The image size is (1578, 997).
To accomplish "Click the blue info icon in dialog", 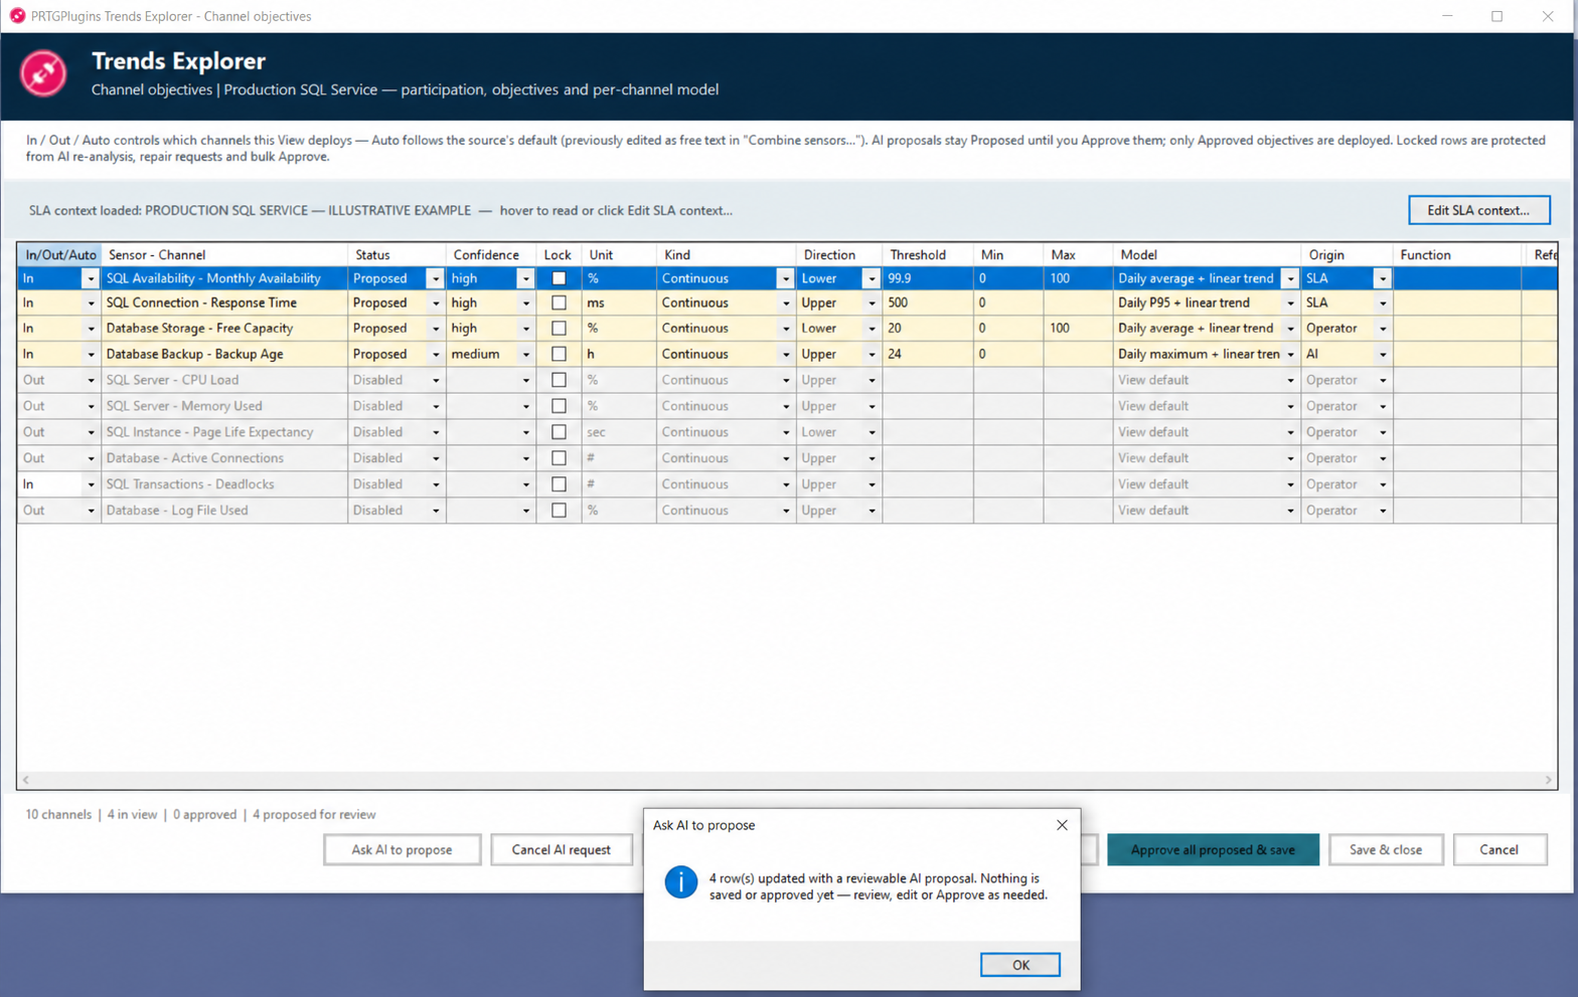I will pyautogui.click(x=681, y=882).
